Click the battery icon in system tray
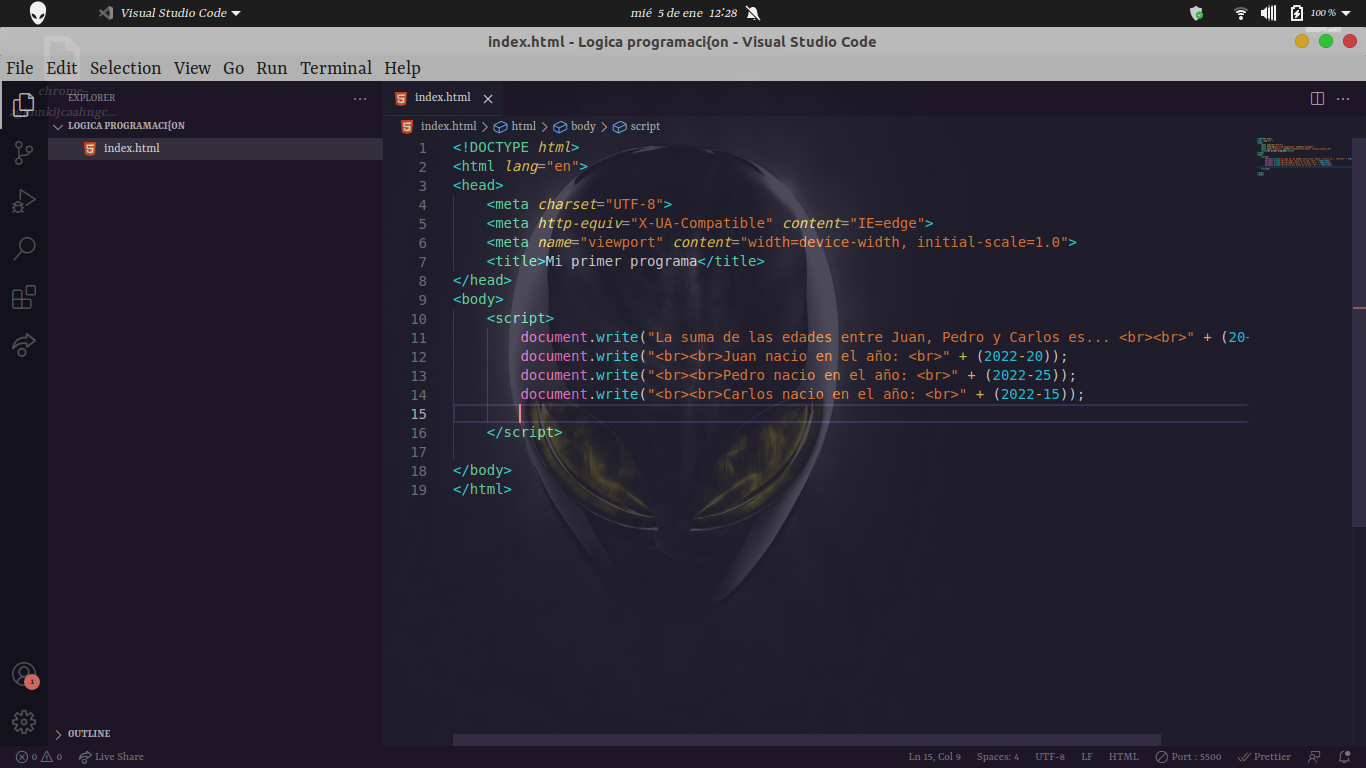 coord(1297,13)
